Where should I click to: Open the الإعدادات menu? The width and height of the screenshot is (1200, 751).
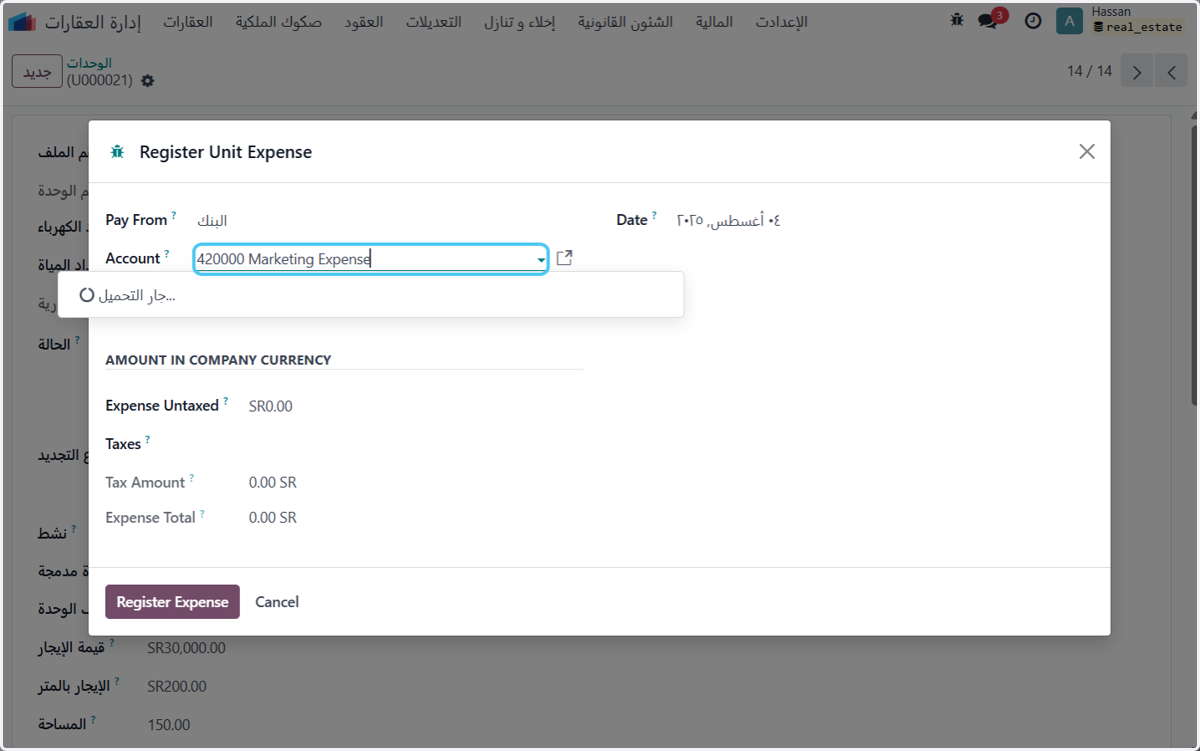[x=782, y=21]
